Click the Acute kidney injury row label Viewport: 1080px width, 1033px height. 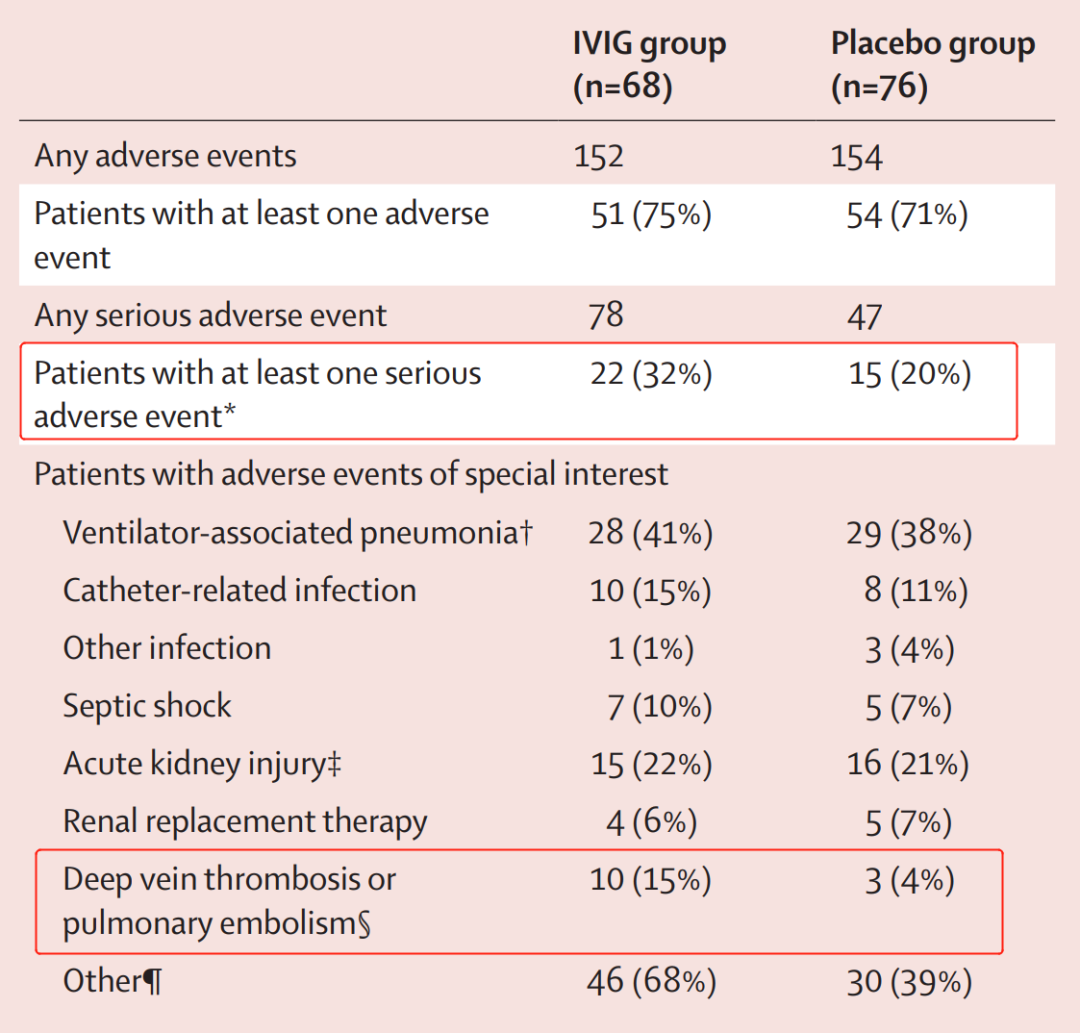pos(203,765)
